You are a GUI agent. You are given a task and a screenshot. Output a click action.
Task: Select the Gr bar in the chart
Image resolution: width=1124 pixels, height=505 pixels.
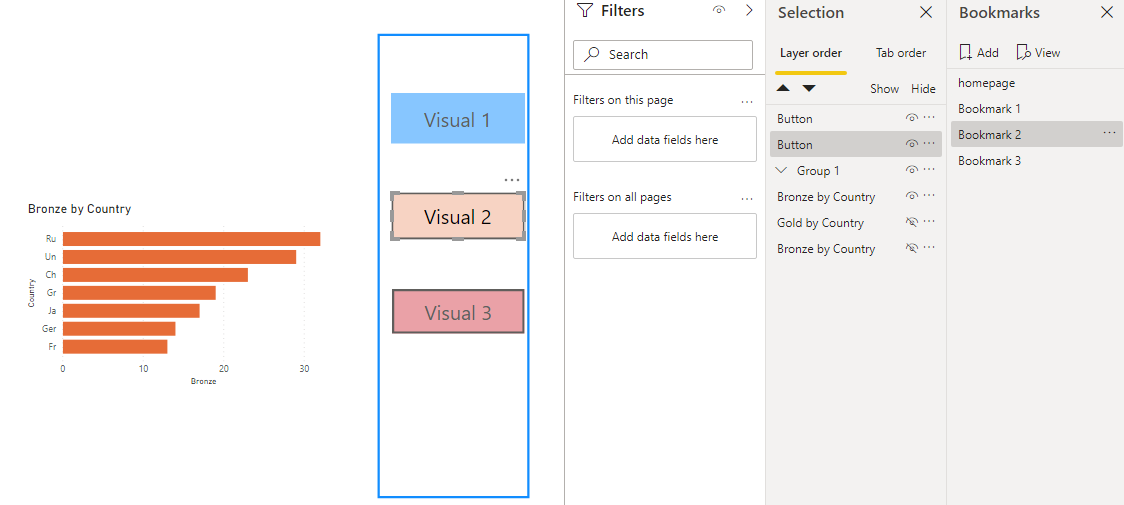click(139, 293)
